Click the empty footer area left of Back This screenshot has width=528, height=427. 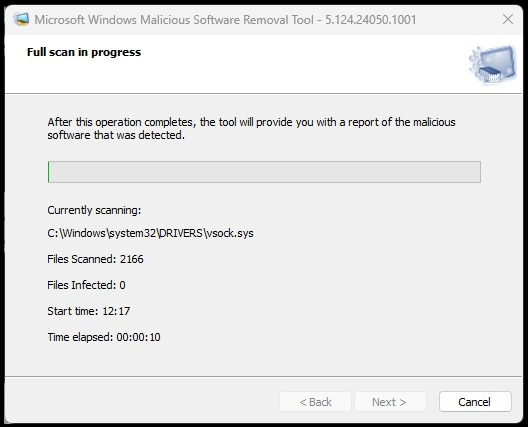pyautogui.click(x=142, y=401)
